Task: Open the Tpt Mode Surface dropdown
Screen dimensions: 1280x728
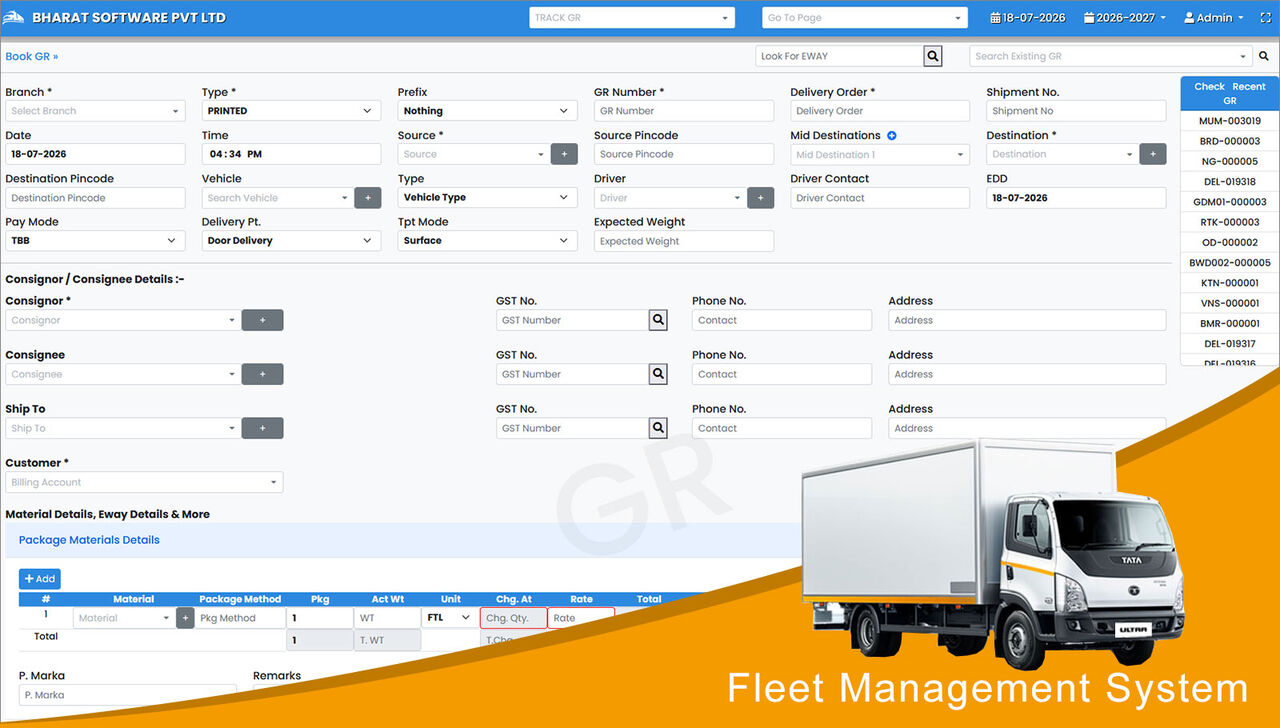Action: pyautogui.click(x=487, y=241)
